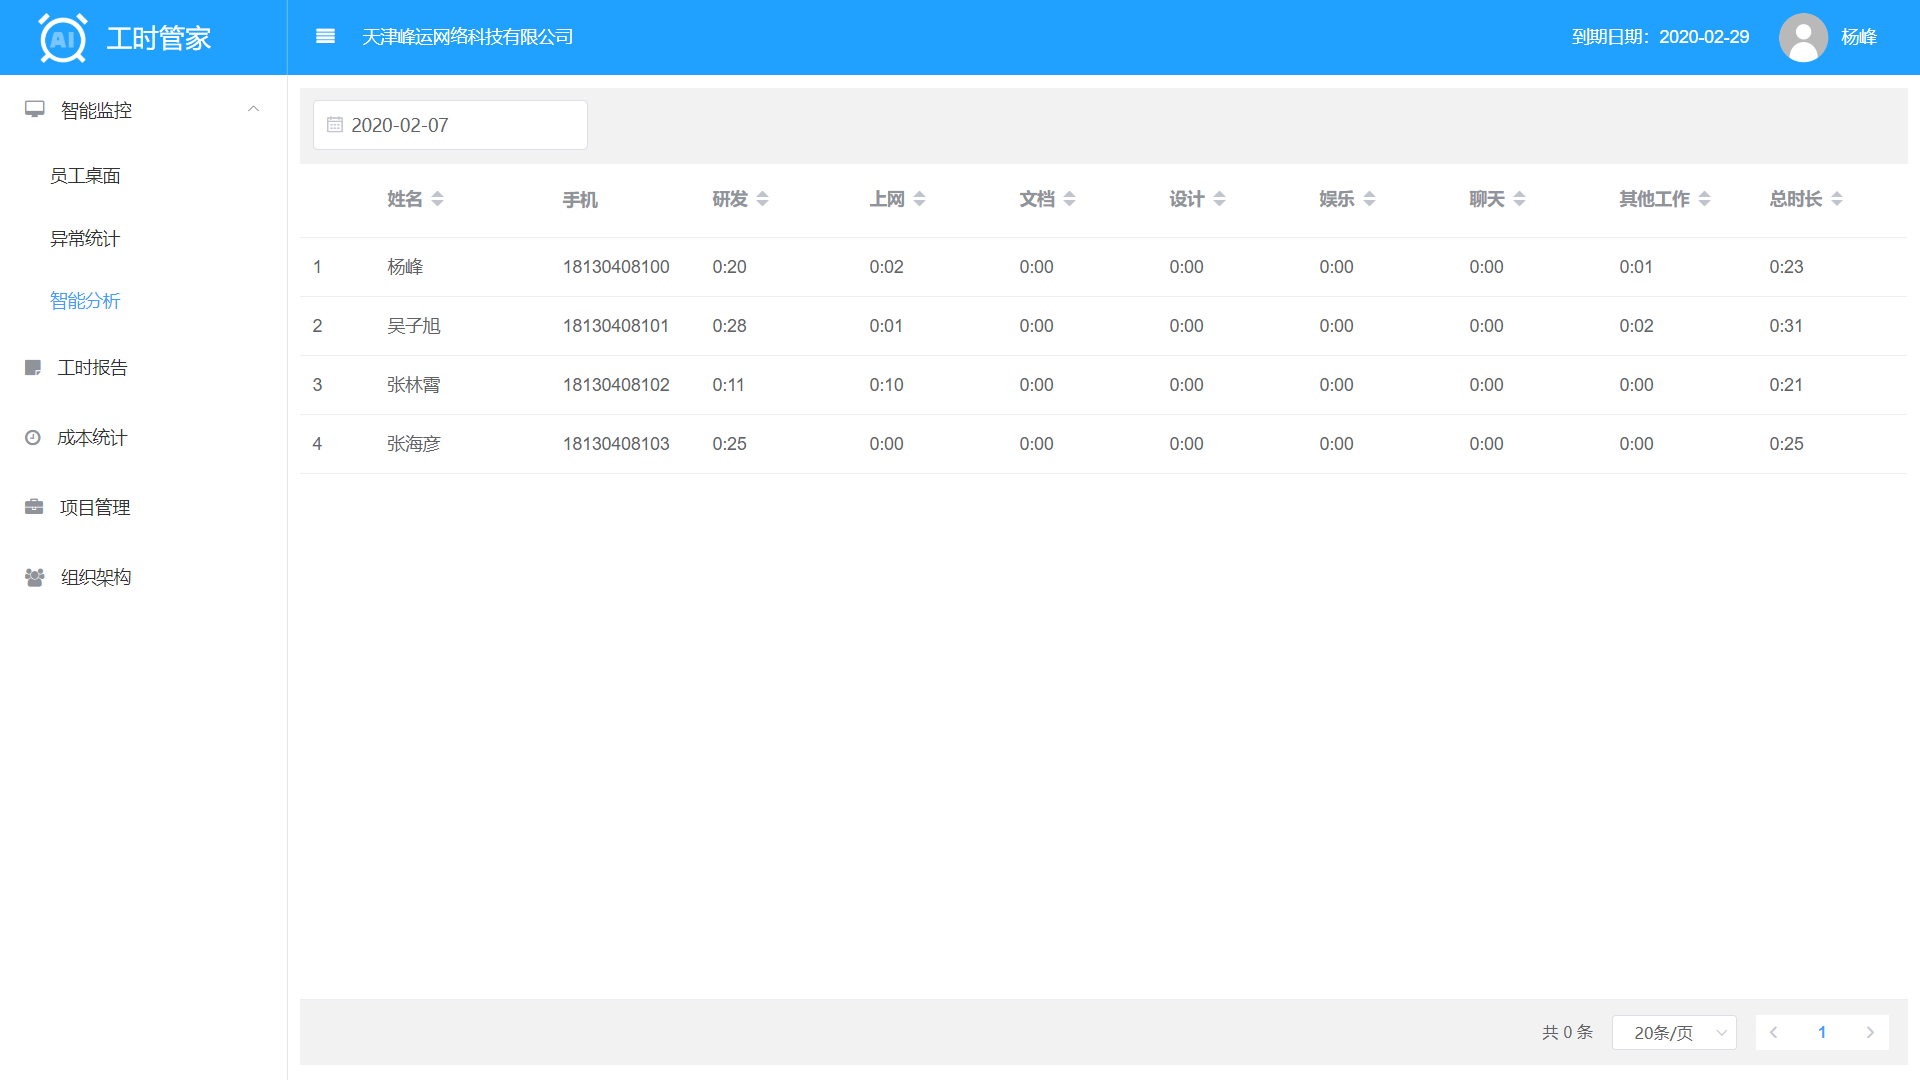The image size is (1920, 1080).
Task: Click the 成本统计 clock icon
Action: (x=33, y=438)
